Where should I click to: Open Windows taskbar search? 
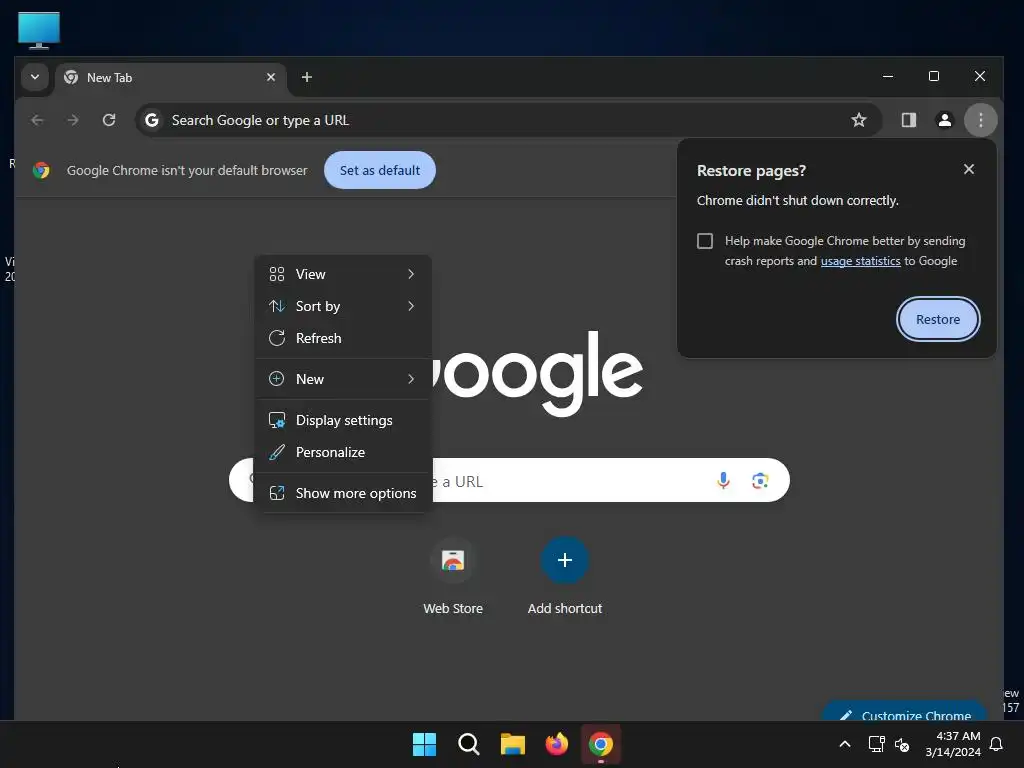pyautogui.click(x=468, y=744)
